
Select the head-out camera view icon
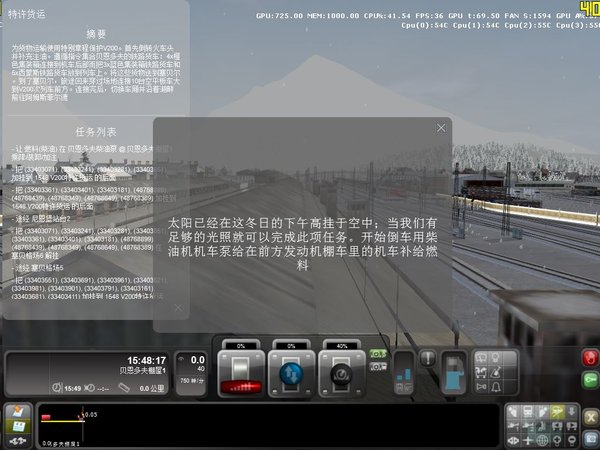(x=543, y=412)
